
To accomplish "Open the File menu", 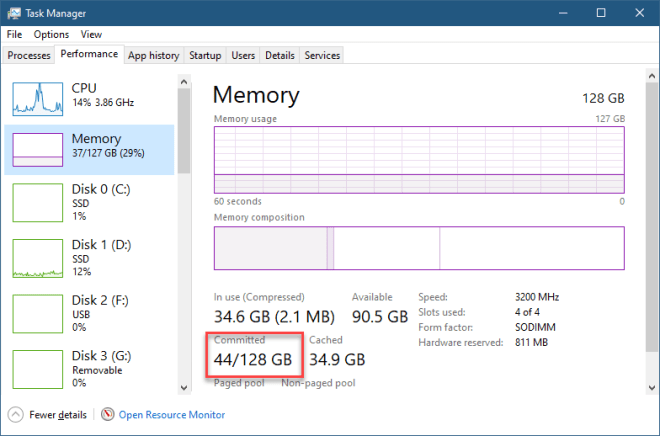I will [x=14, y=34].
